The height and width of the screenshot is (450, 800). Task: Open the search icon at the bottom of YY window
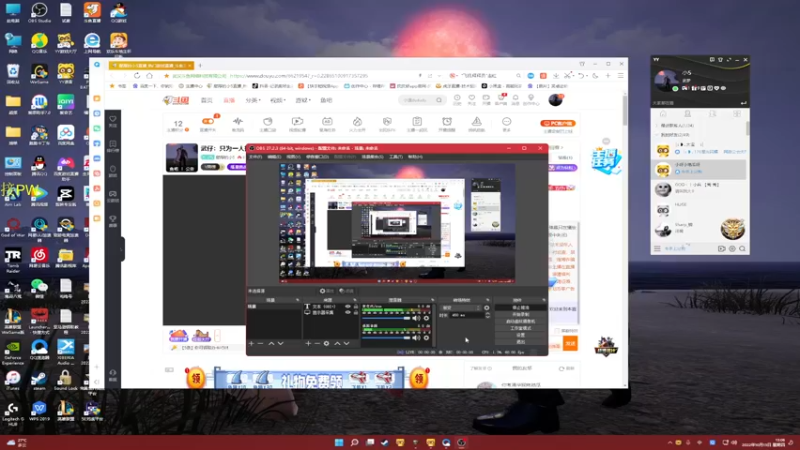pyautogui.click(x=742, y=248)
